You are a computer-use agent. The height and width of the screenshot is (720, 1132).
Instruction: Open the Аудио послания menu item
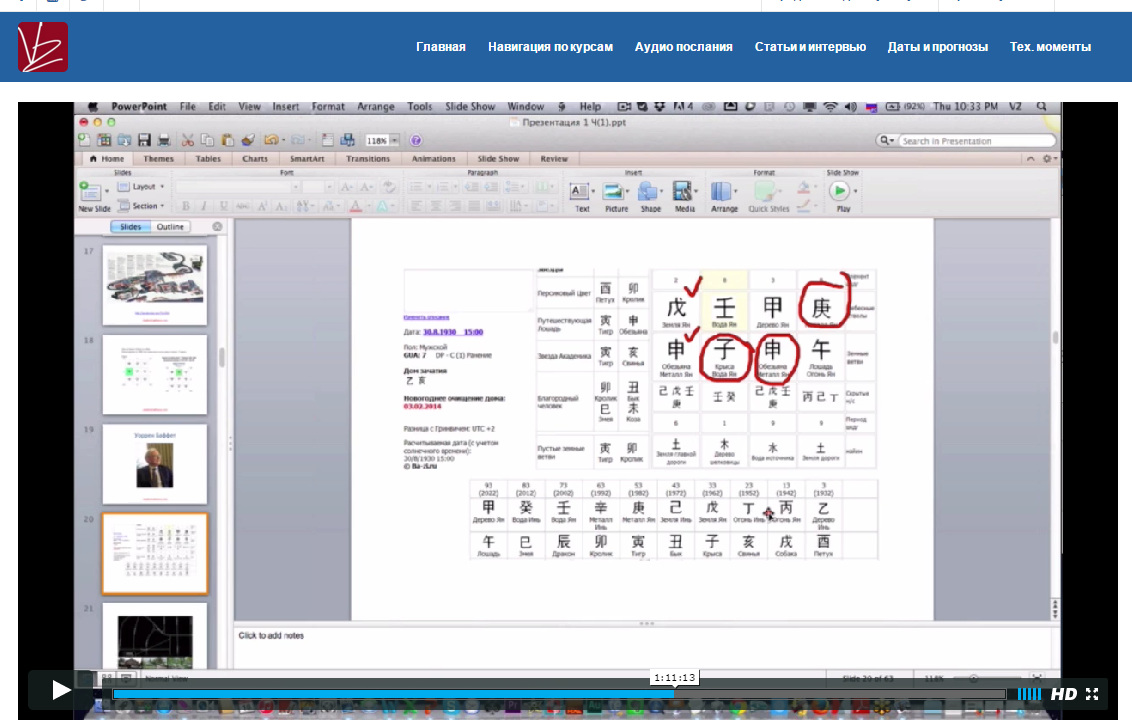[x=683, y=47]
